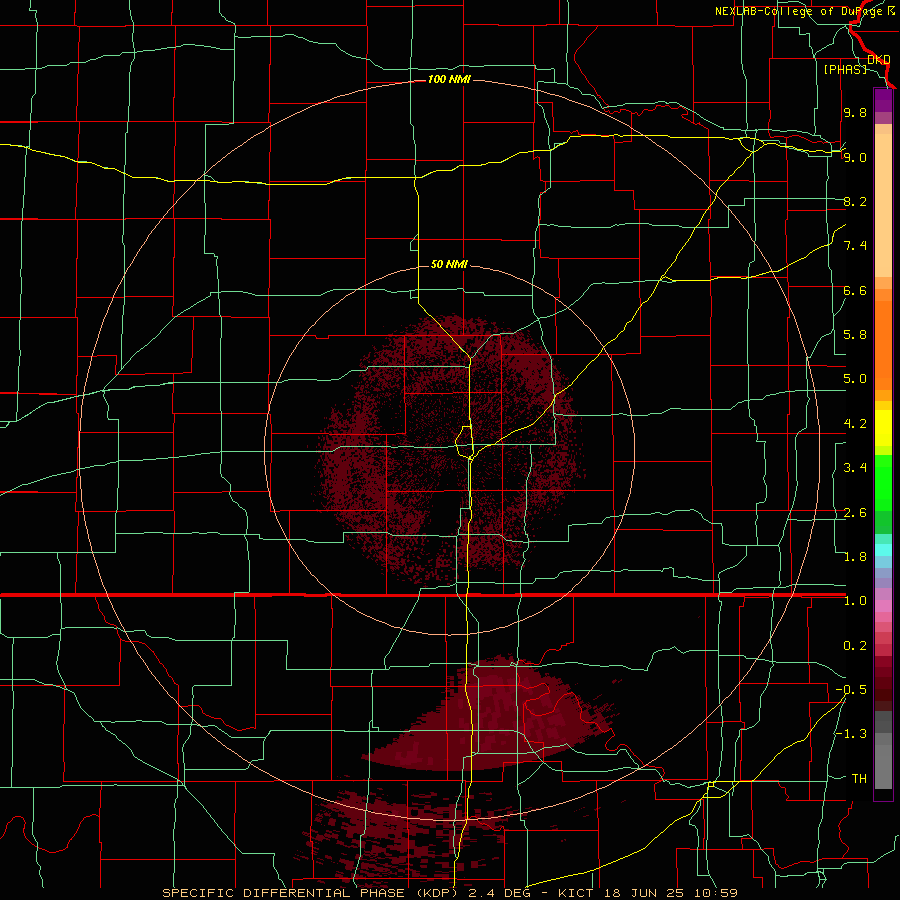Click the 8.2 value on the color scale
Image resolution: width=900 pixels, height=900 pixels.
point(855,201)
